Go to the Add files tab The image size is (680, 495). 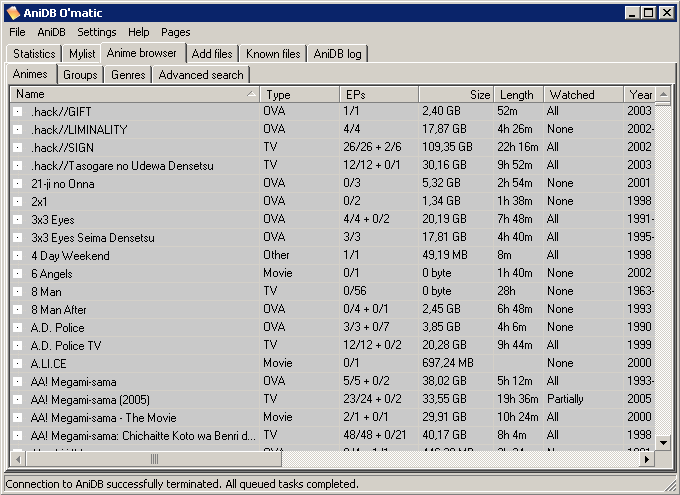(212, 54)
